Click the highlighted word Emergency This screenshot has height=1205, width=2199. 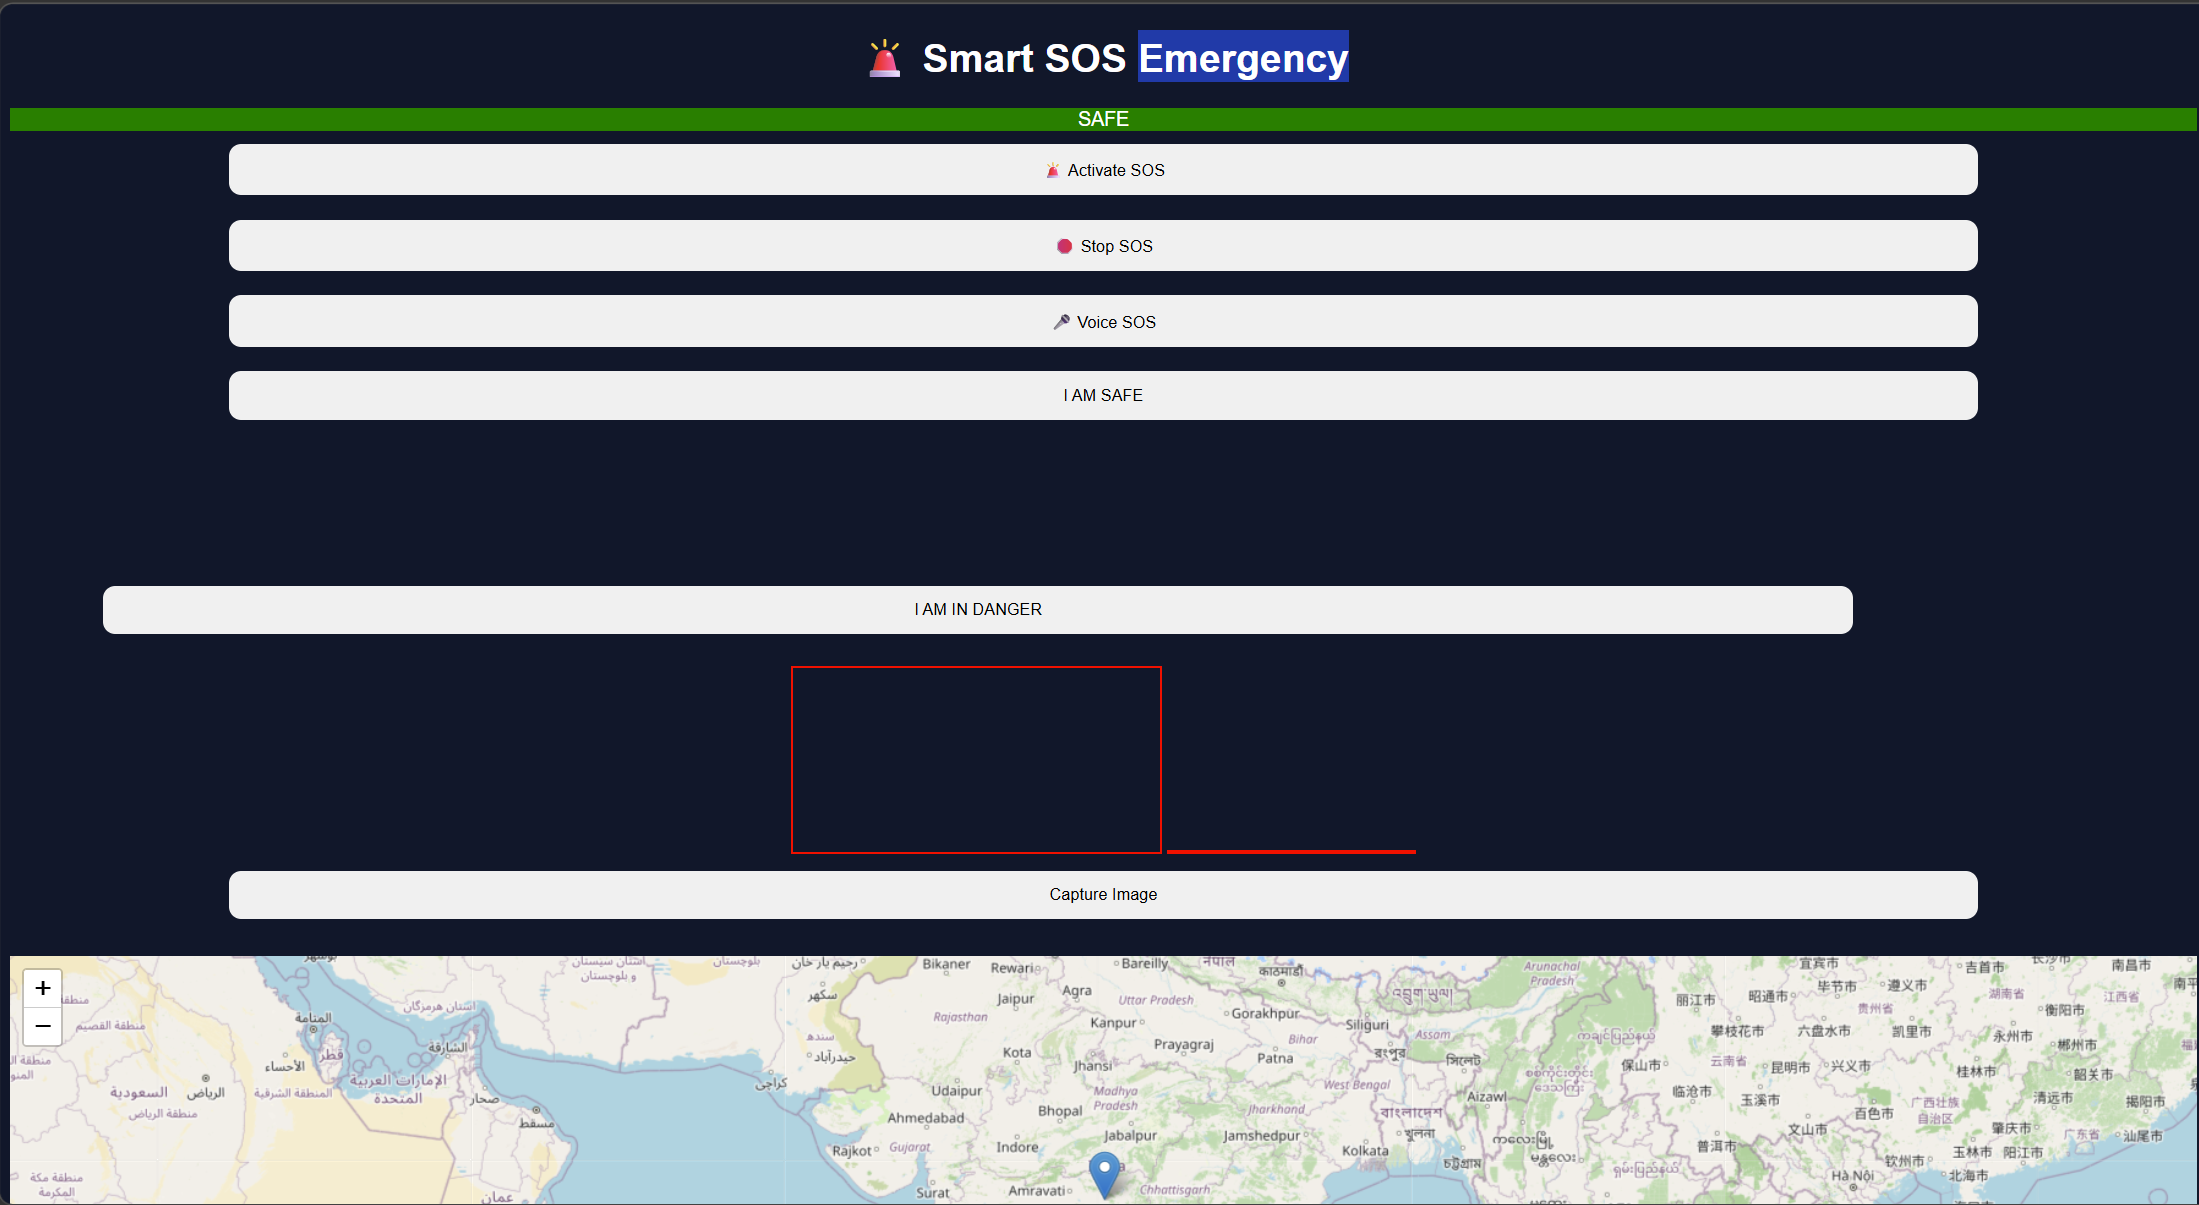1243,58
